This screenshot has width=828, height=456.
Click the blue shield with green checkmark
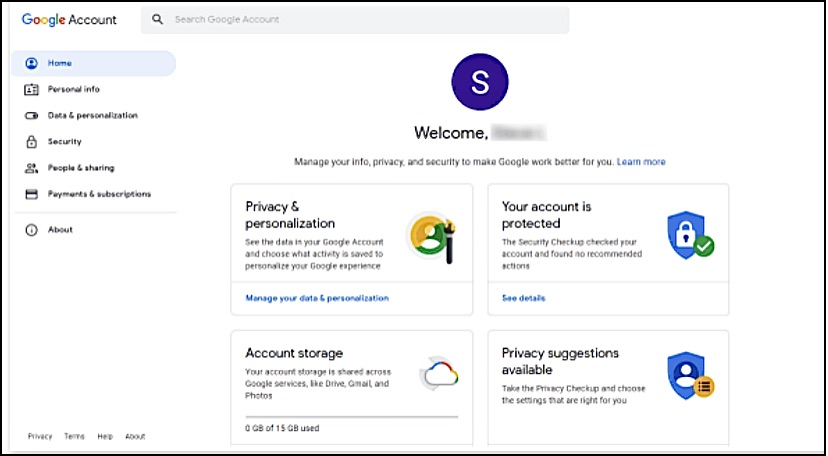pyautogui.click(x=690, y=235)
